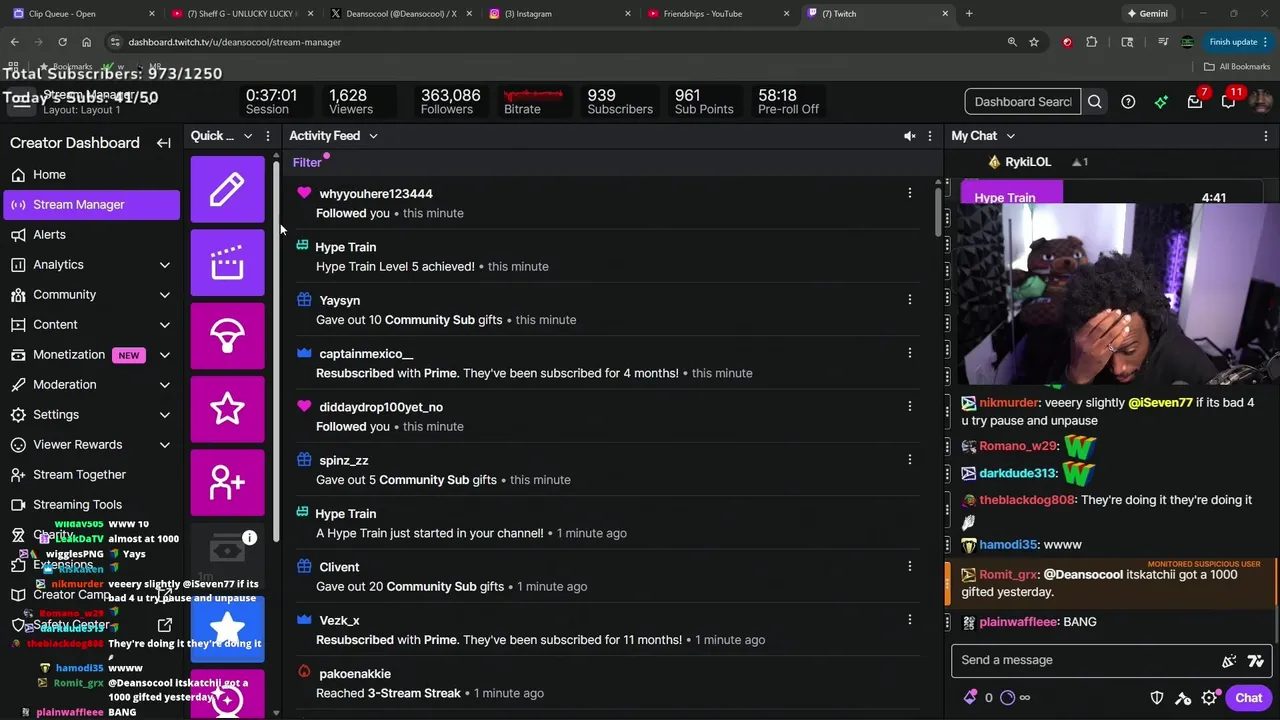Collapse the Creator Dashboard sidebar arrow

164,143
